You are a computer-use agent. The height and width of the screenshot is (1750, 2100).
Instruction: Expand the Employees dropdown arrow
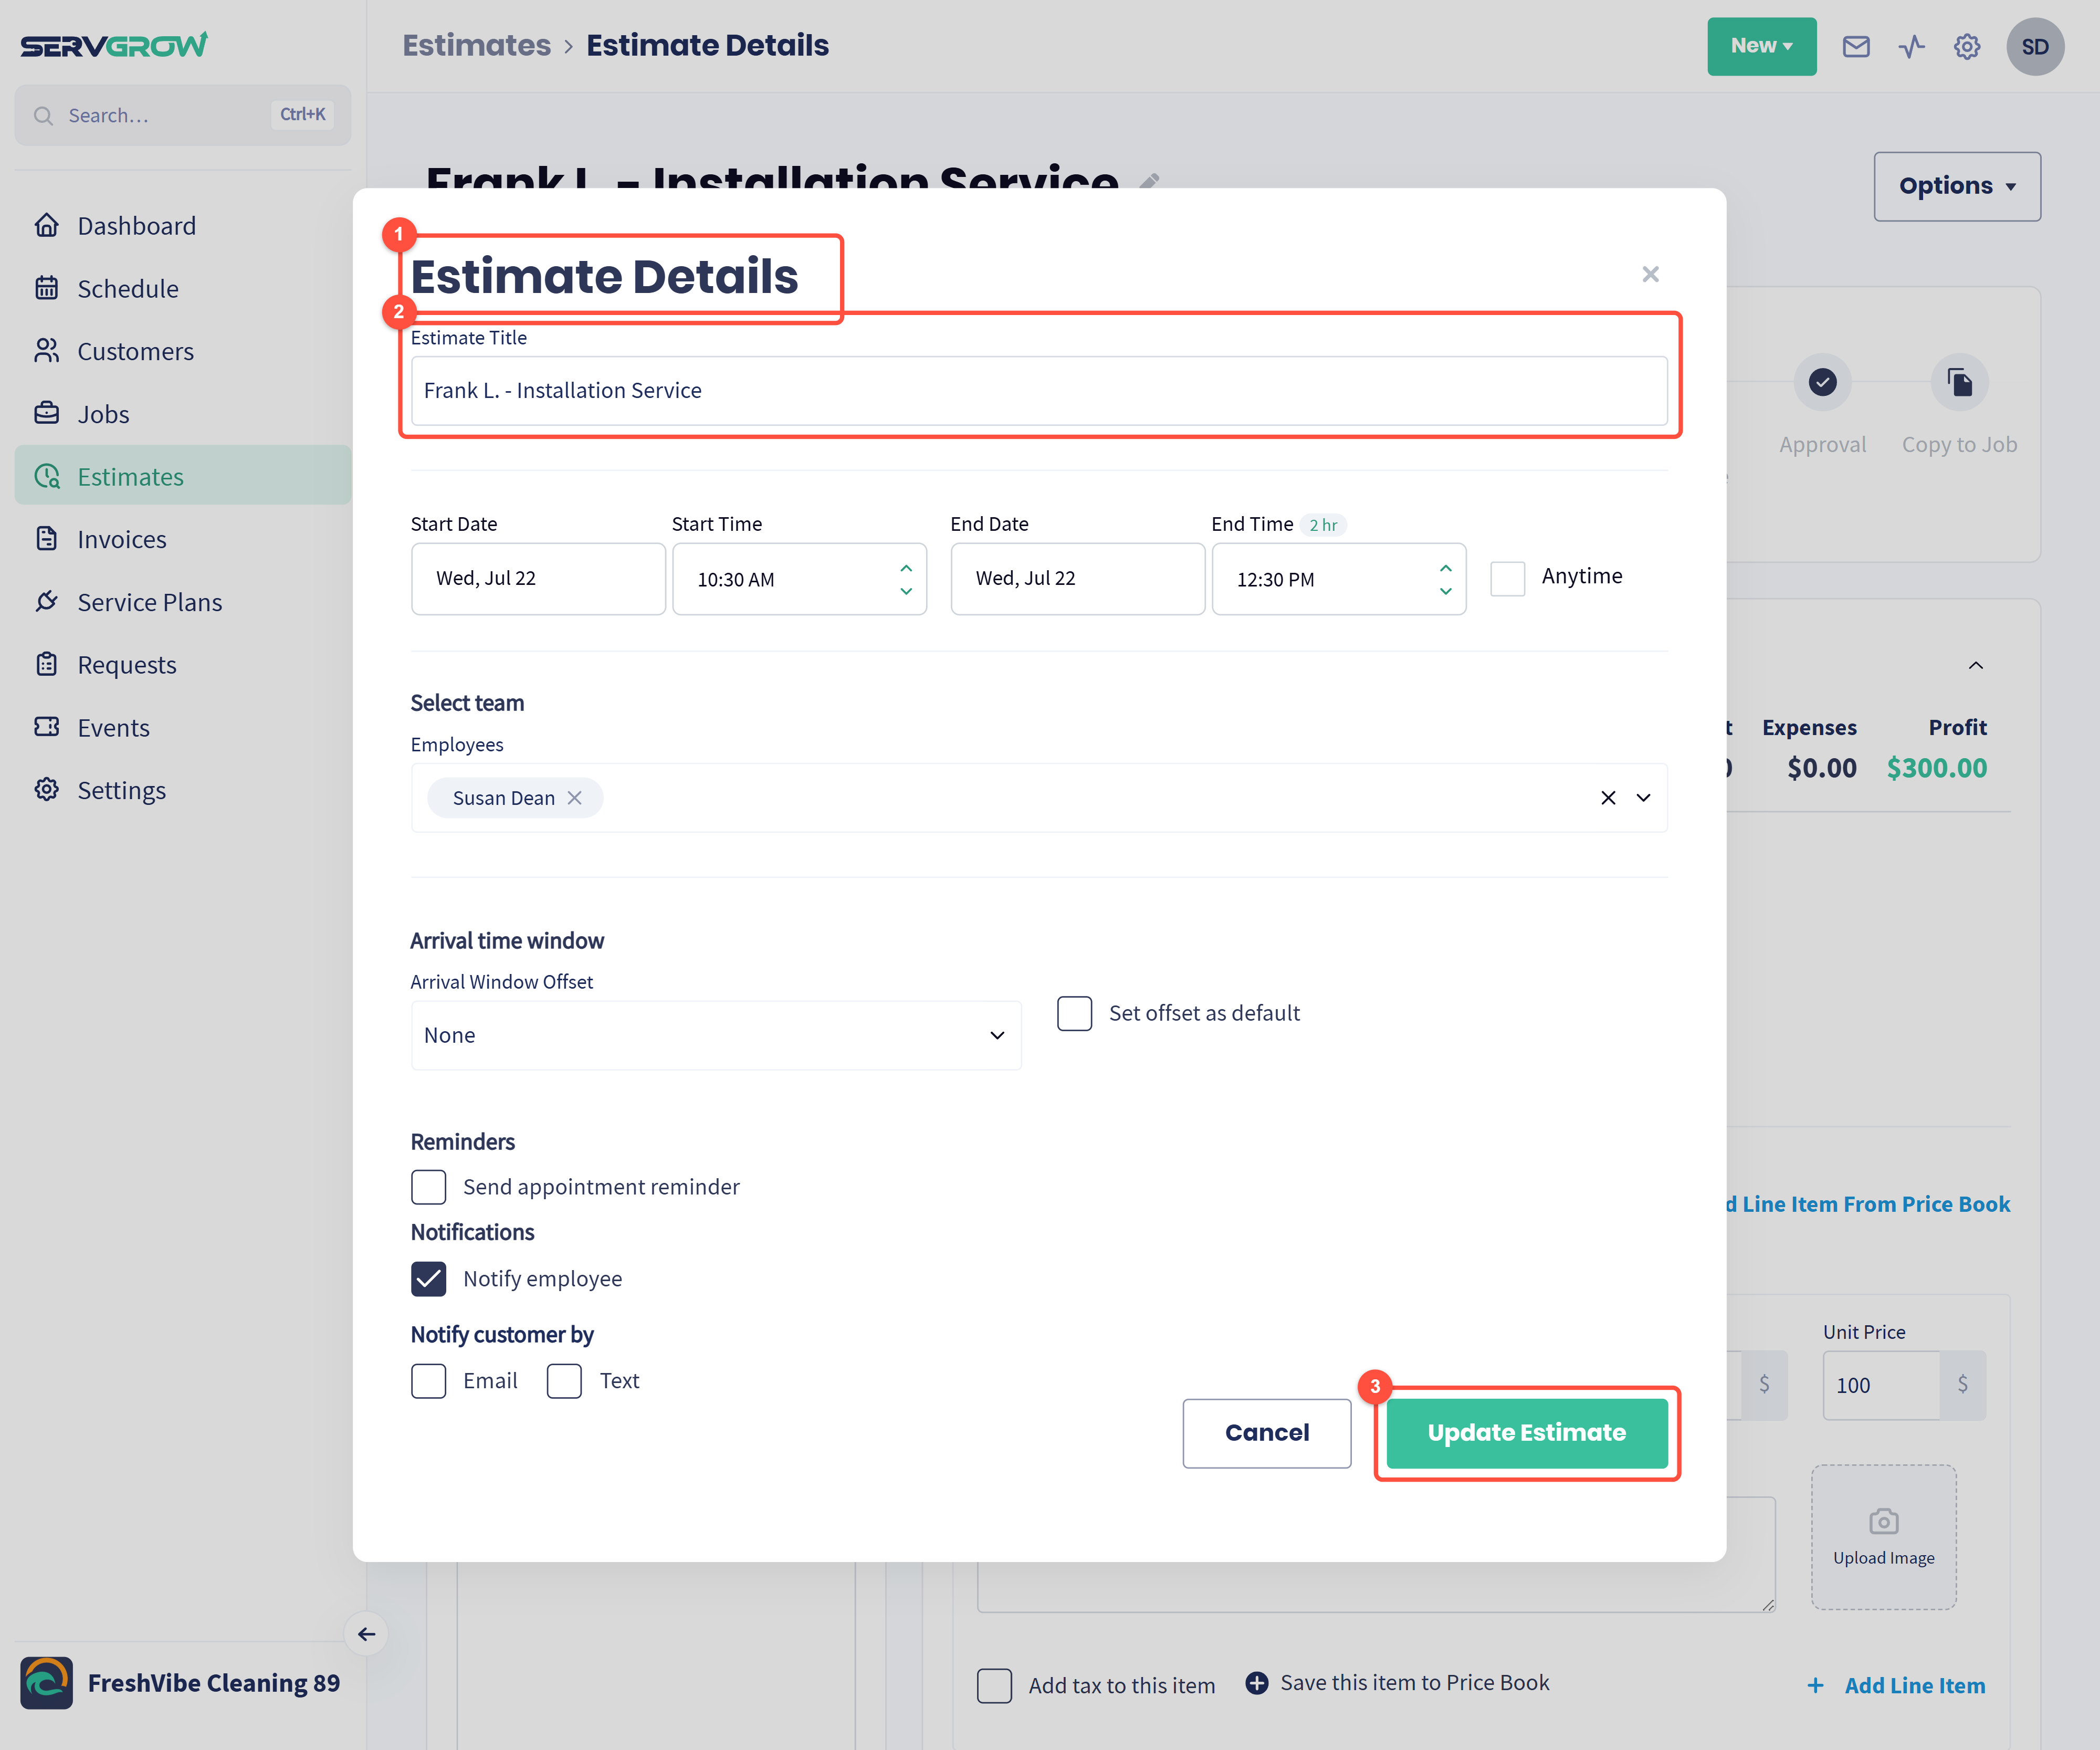[x=1643, y=798]
